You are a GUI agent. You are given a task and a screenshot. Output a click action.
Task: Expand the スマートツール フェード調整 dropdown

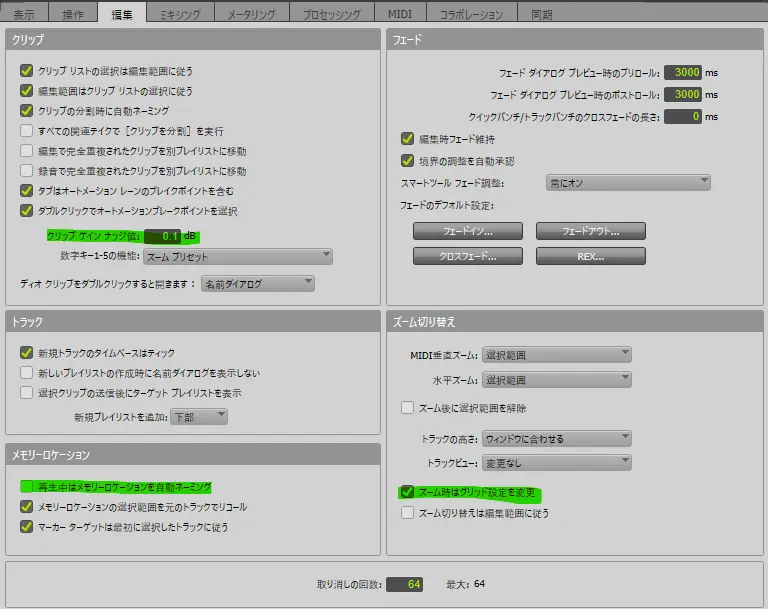tap(627, 183)
